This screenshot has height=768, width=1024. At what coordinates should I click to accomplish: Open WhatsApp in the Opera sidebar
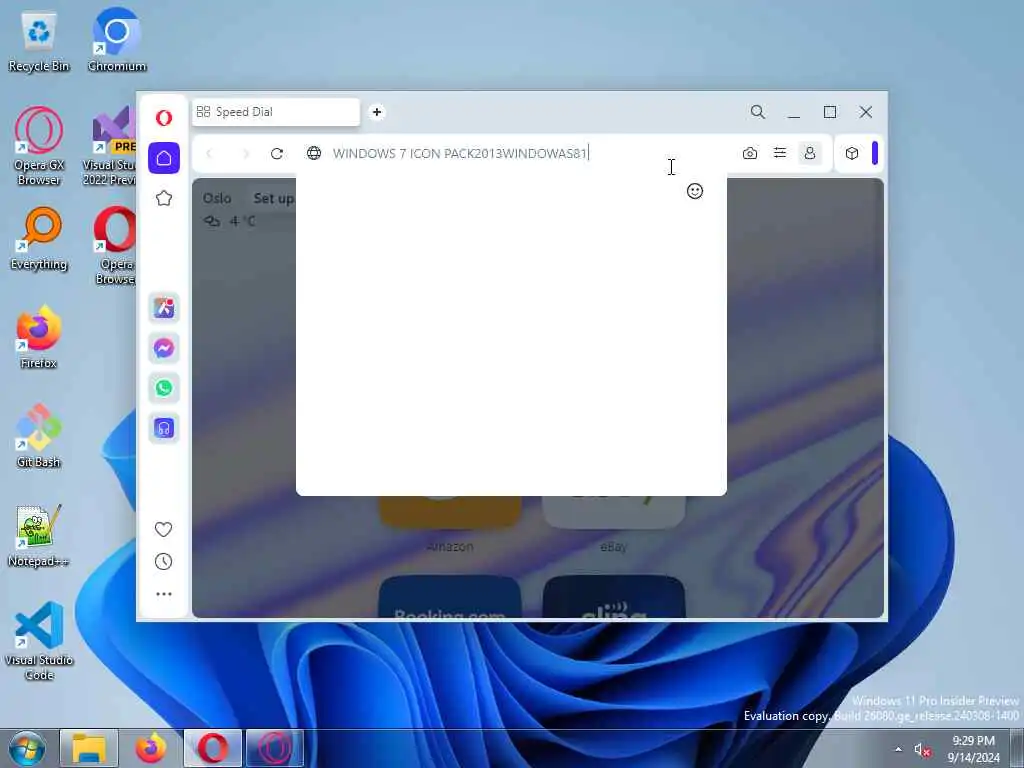coord(164,388)
